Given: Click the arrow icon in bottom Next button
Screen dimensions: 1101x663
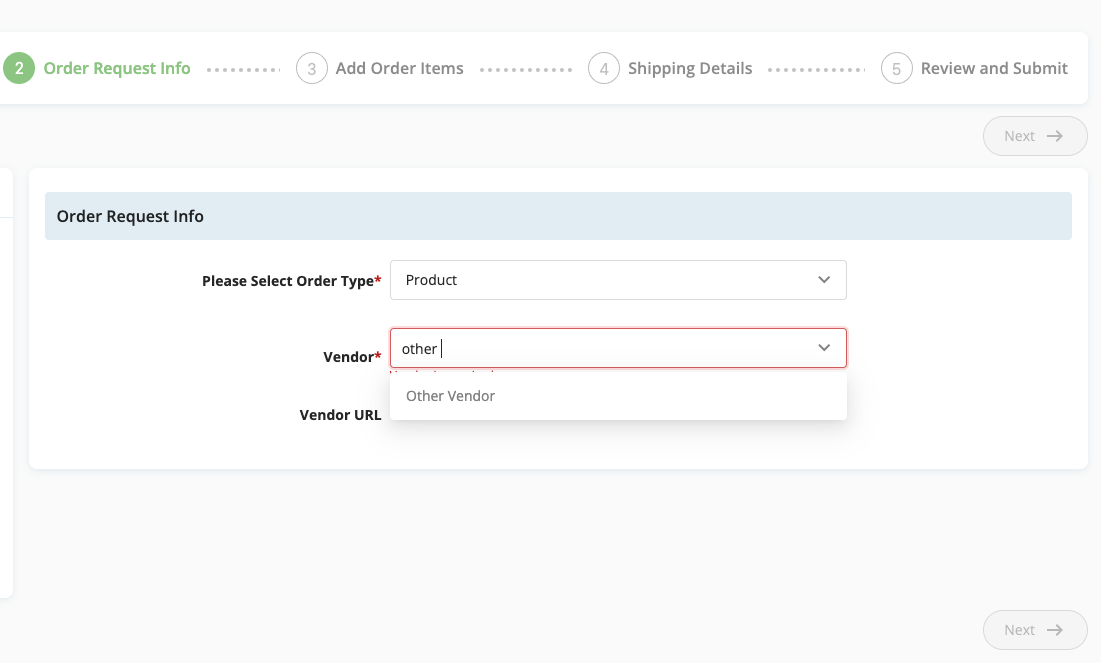Looking at the screenshot, I should [1055, 630].
